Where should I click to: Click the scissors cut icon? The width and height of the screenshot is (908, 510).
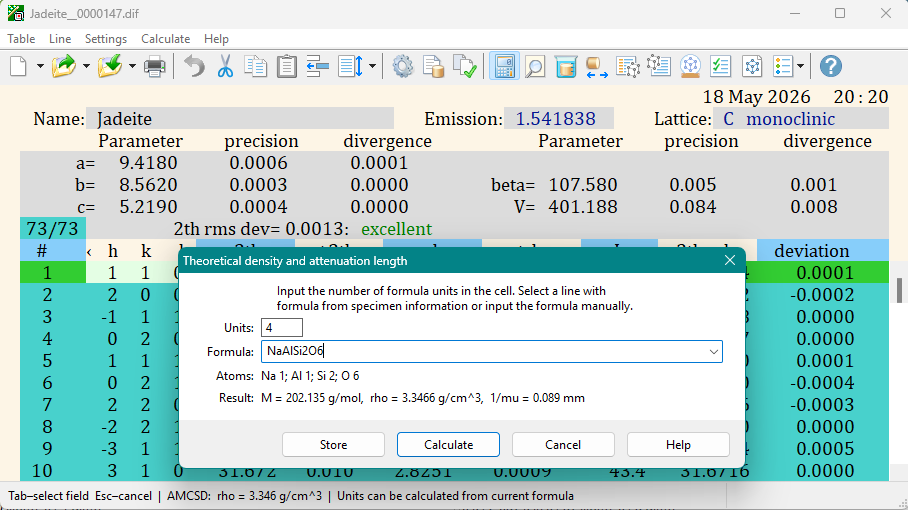(x=225, y=67)
